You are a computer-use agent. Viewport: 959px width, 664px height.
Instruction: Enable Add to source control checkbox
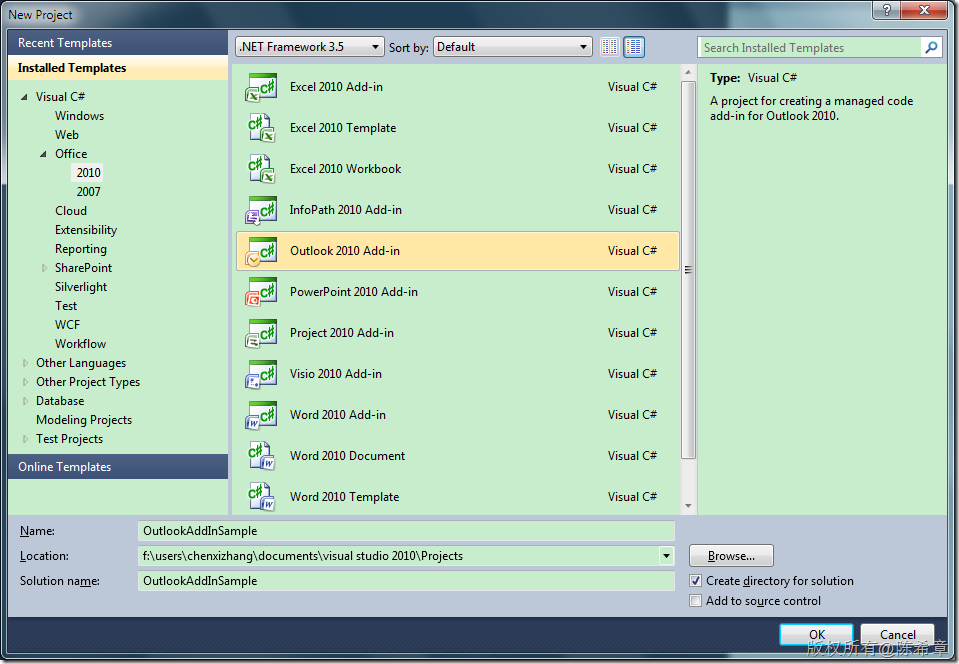pyautogui.click(x=695, y=600)
